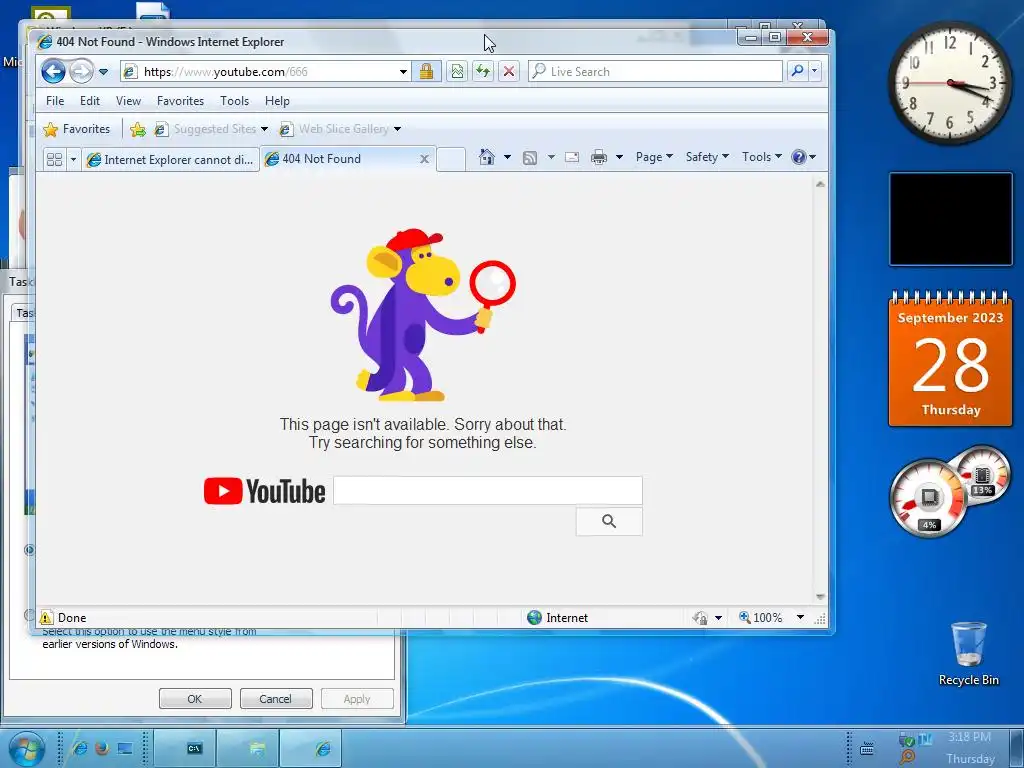Expand the address bar URL dropdown
The height and width of the screenshot is (768, 1024).
[x=404, y=72]
